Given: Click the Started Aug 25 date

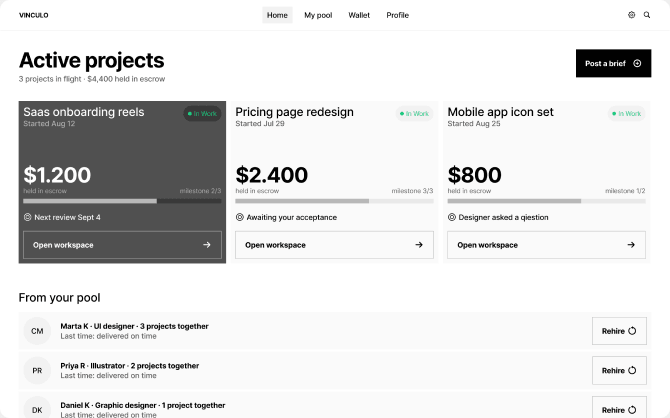Looking at the screenshot, I should pyautogui.click(x=473, y=124).
